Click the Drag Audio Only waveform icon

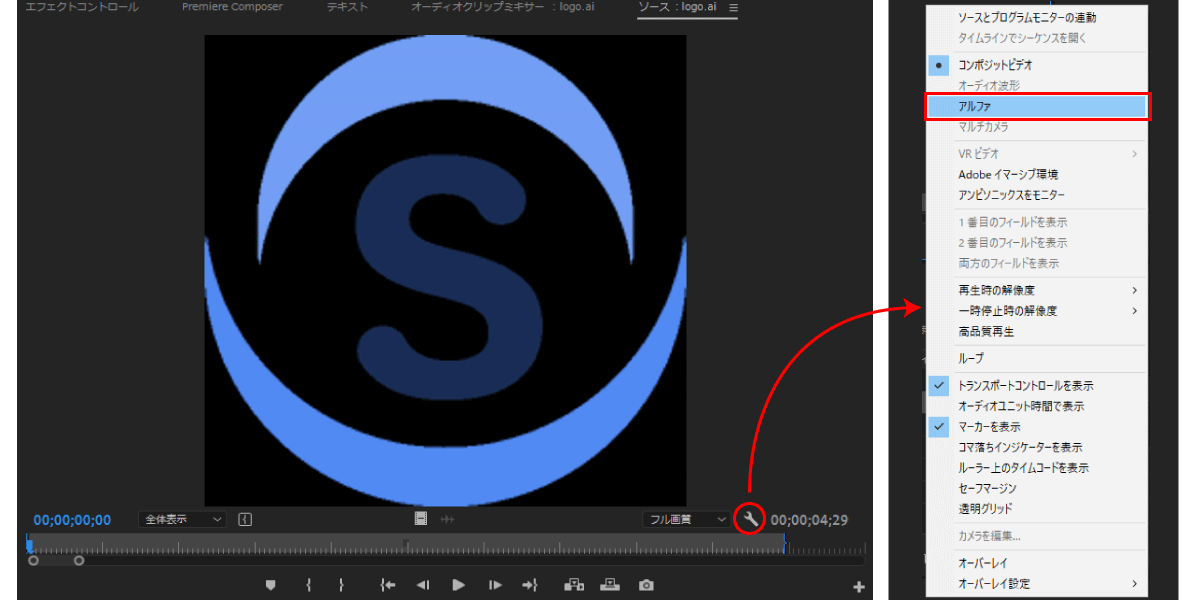click(448, 519)
